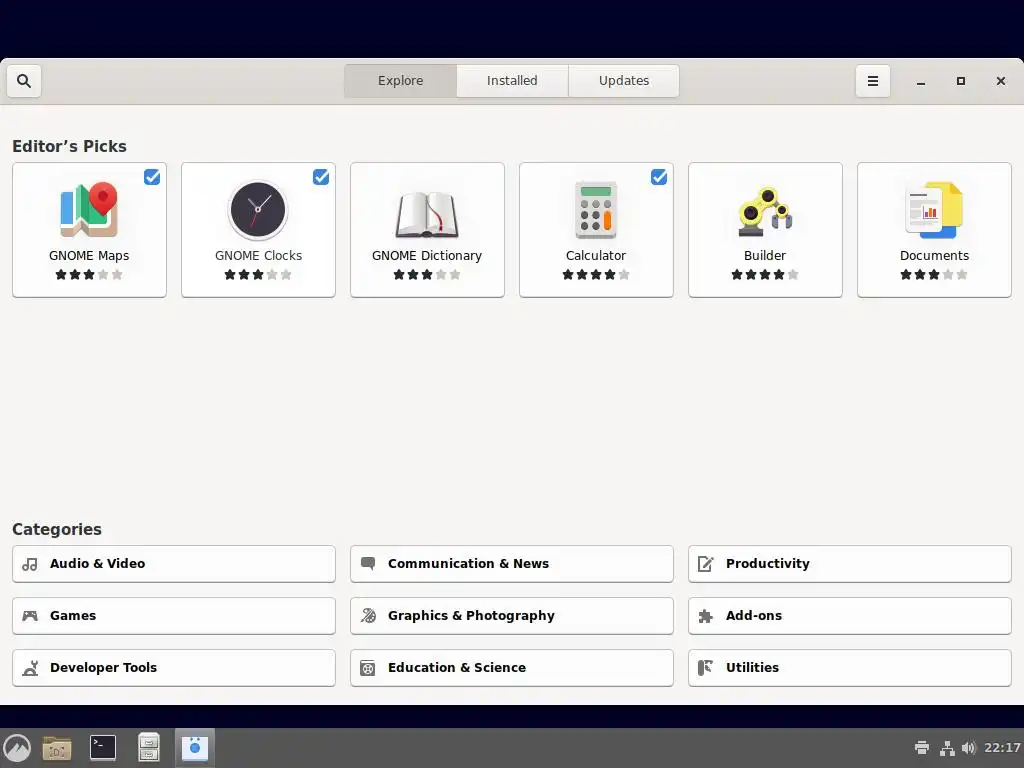Open the Graphics & Photography category

click(x=512, y=616)
